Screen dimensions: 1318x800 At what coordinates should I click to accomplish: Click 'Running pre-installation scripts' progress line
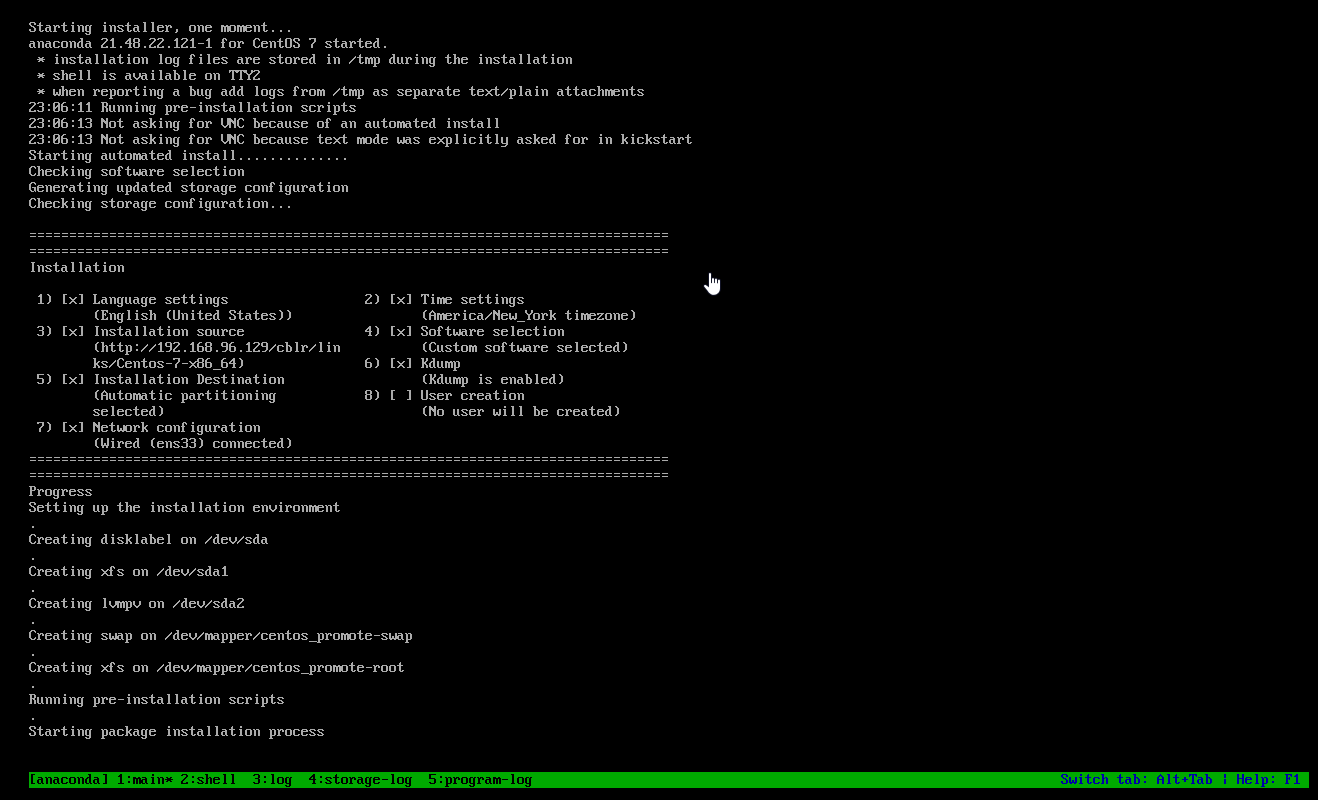click(x=156, y=699)
